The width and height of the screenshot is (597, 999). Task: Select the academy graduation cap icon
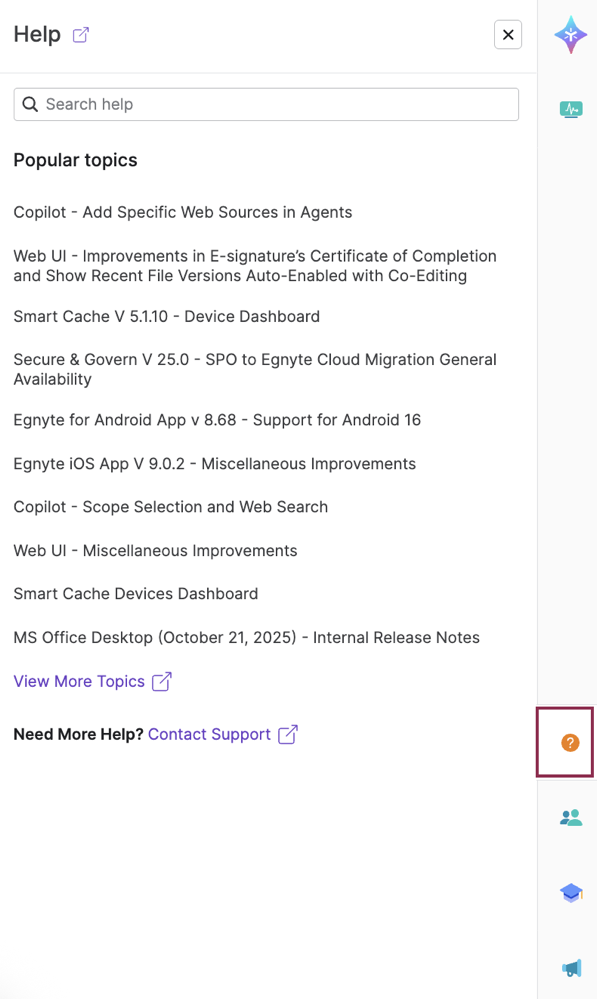point(570,892)
